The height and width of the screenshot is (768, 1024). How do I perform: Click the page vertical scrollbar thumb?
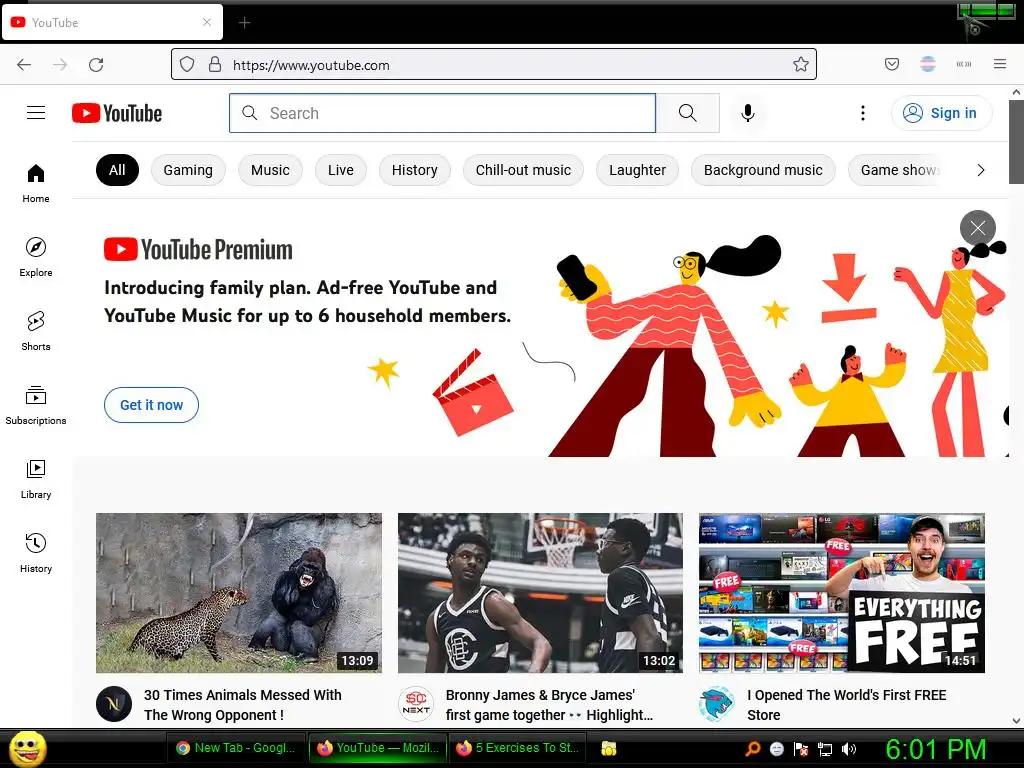[1016, 142]
